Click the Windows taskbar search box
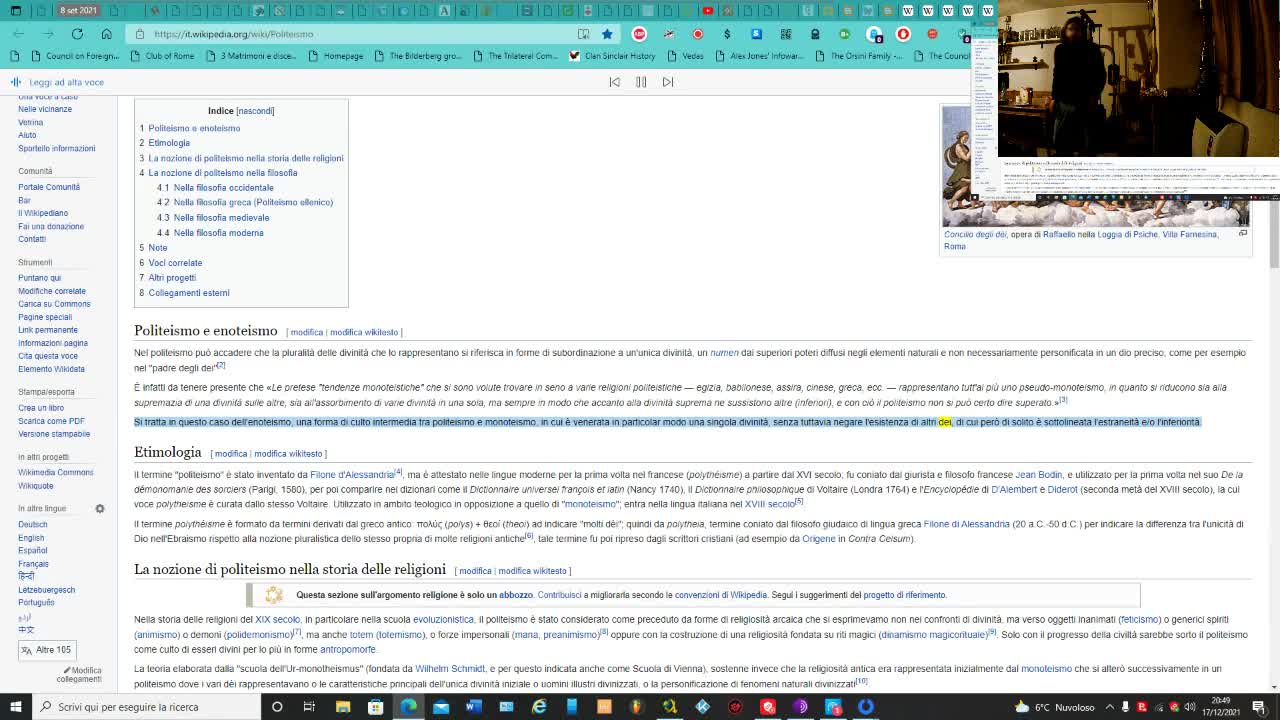 (x=145, y=707)
